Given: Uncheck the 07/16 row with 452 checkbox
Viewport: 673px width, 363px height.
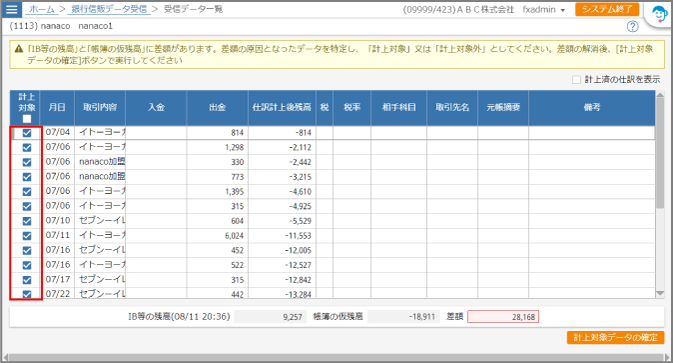Looking at the screenshot, I should pos(27,250).
